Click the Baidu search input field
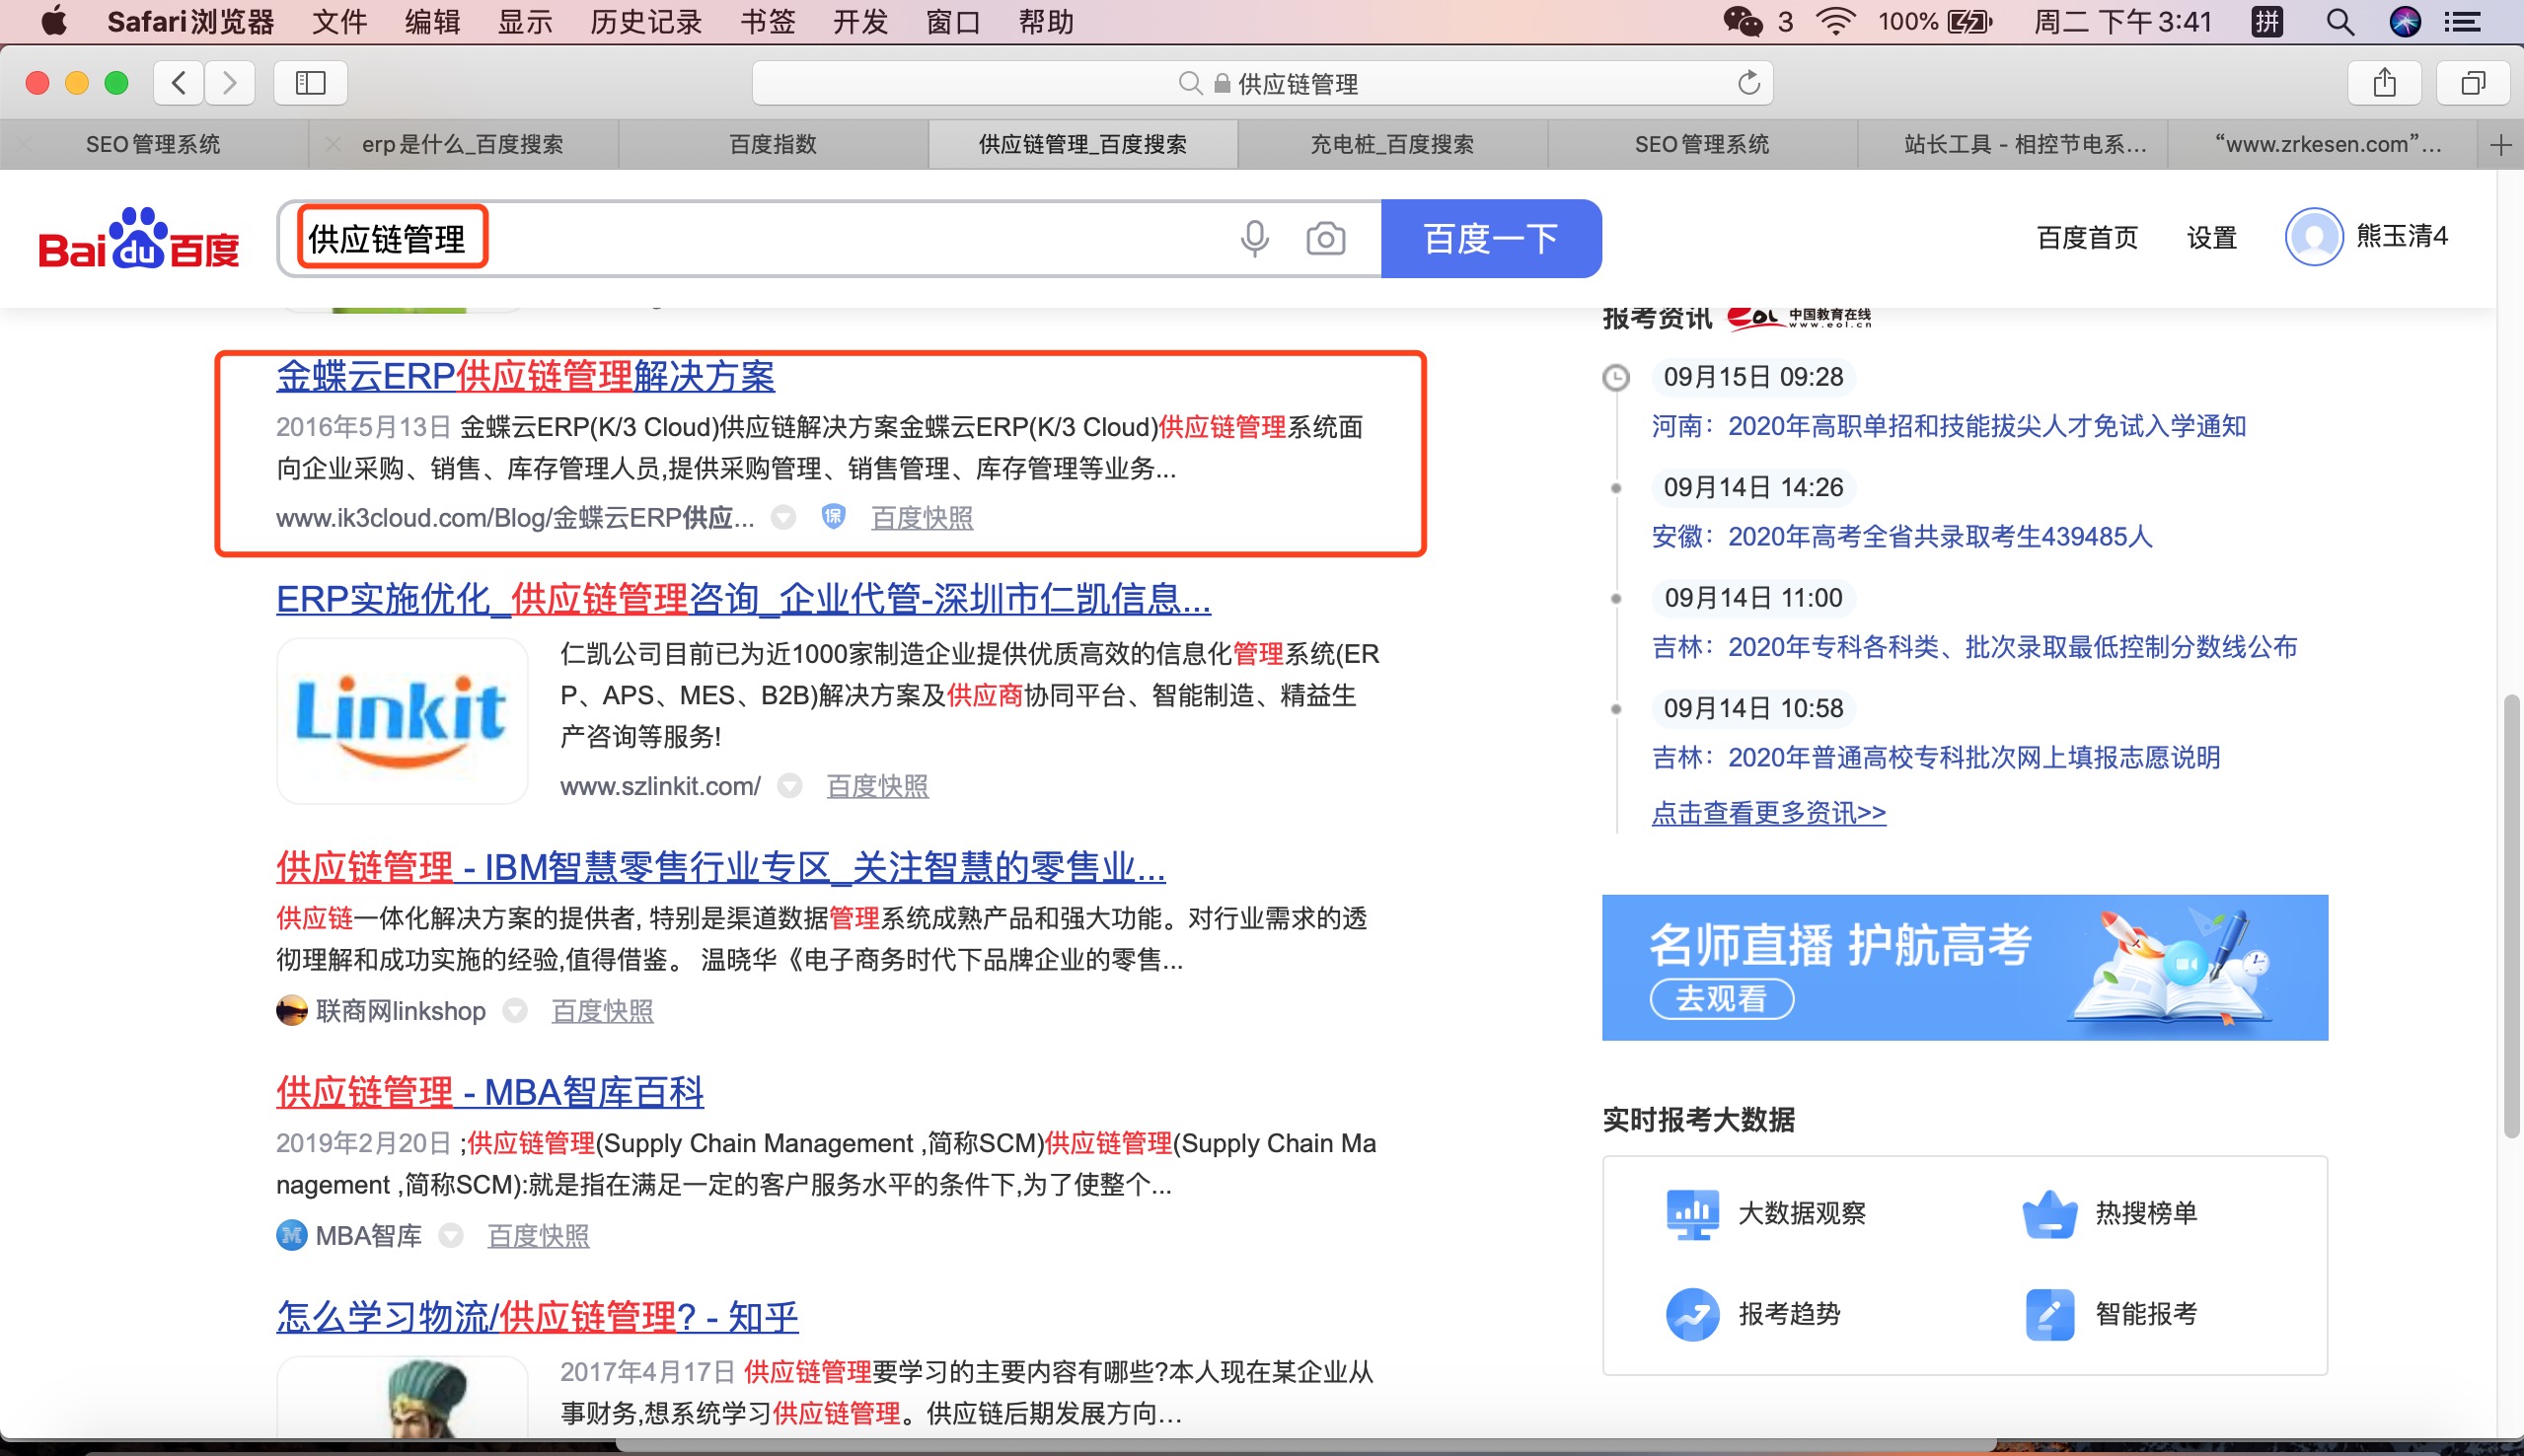 828,239
